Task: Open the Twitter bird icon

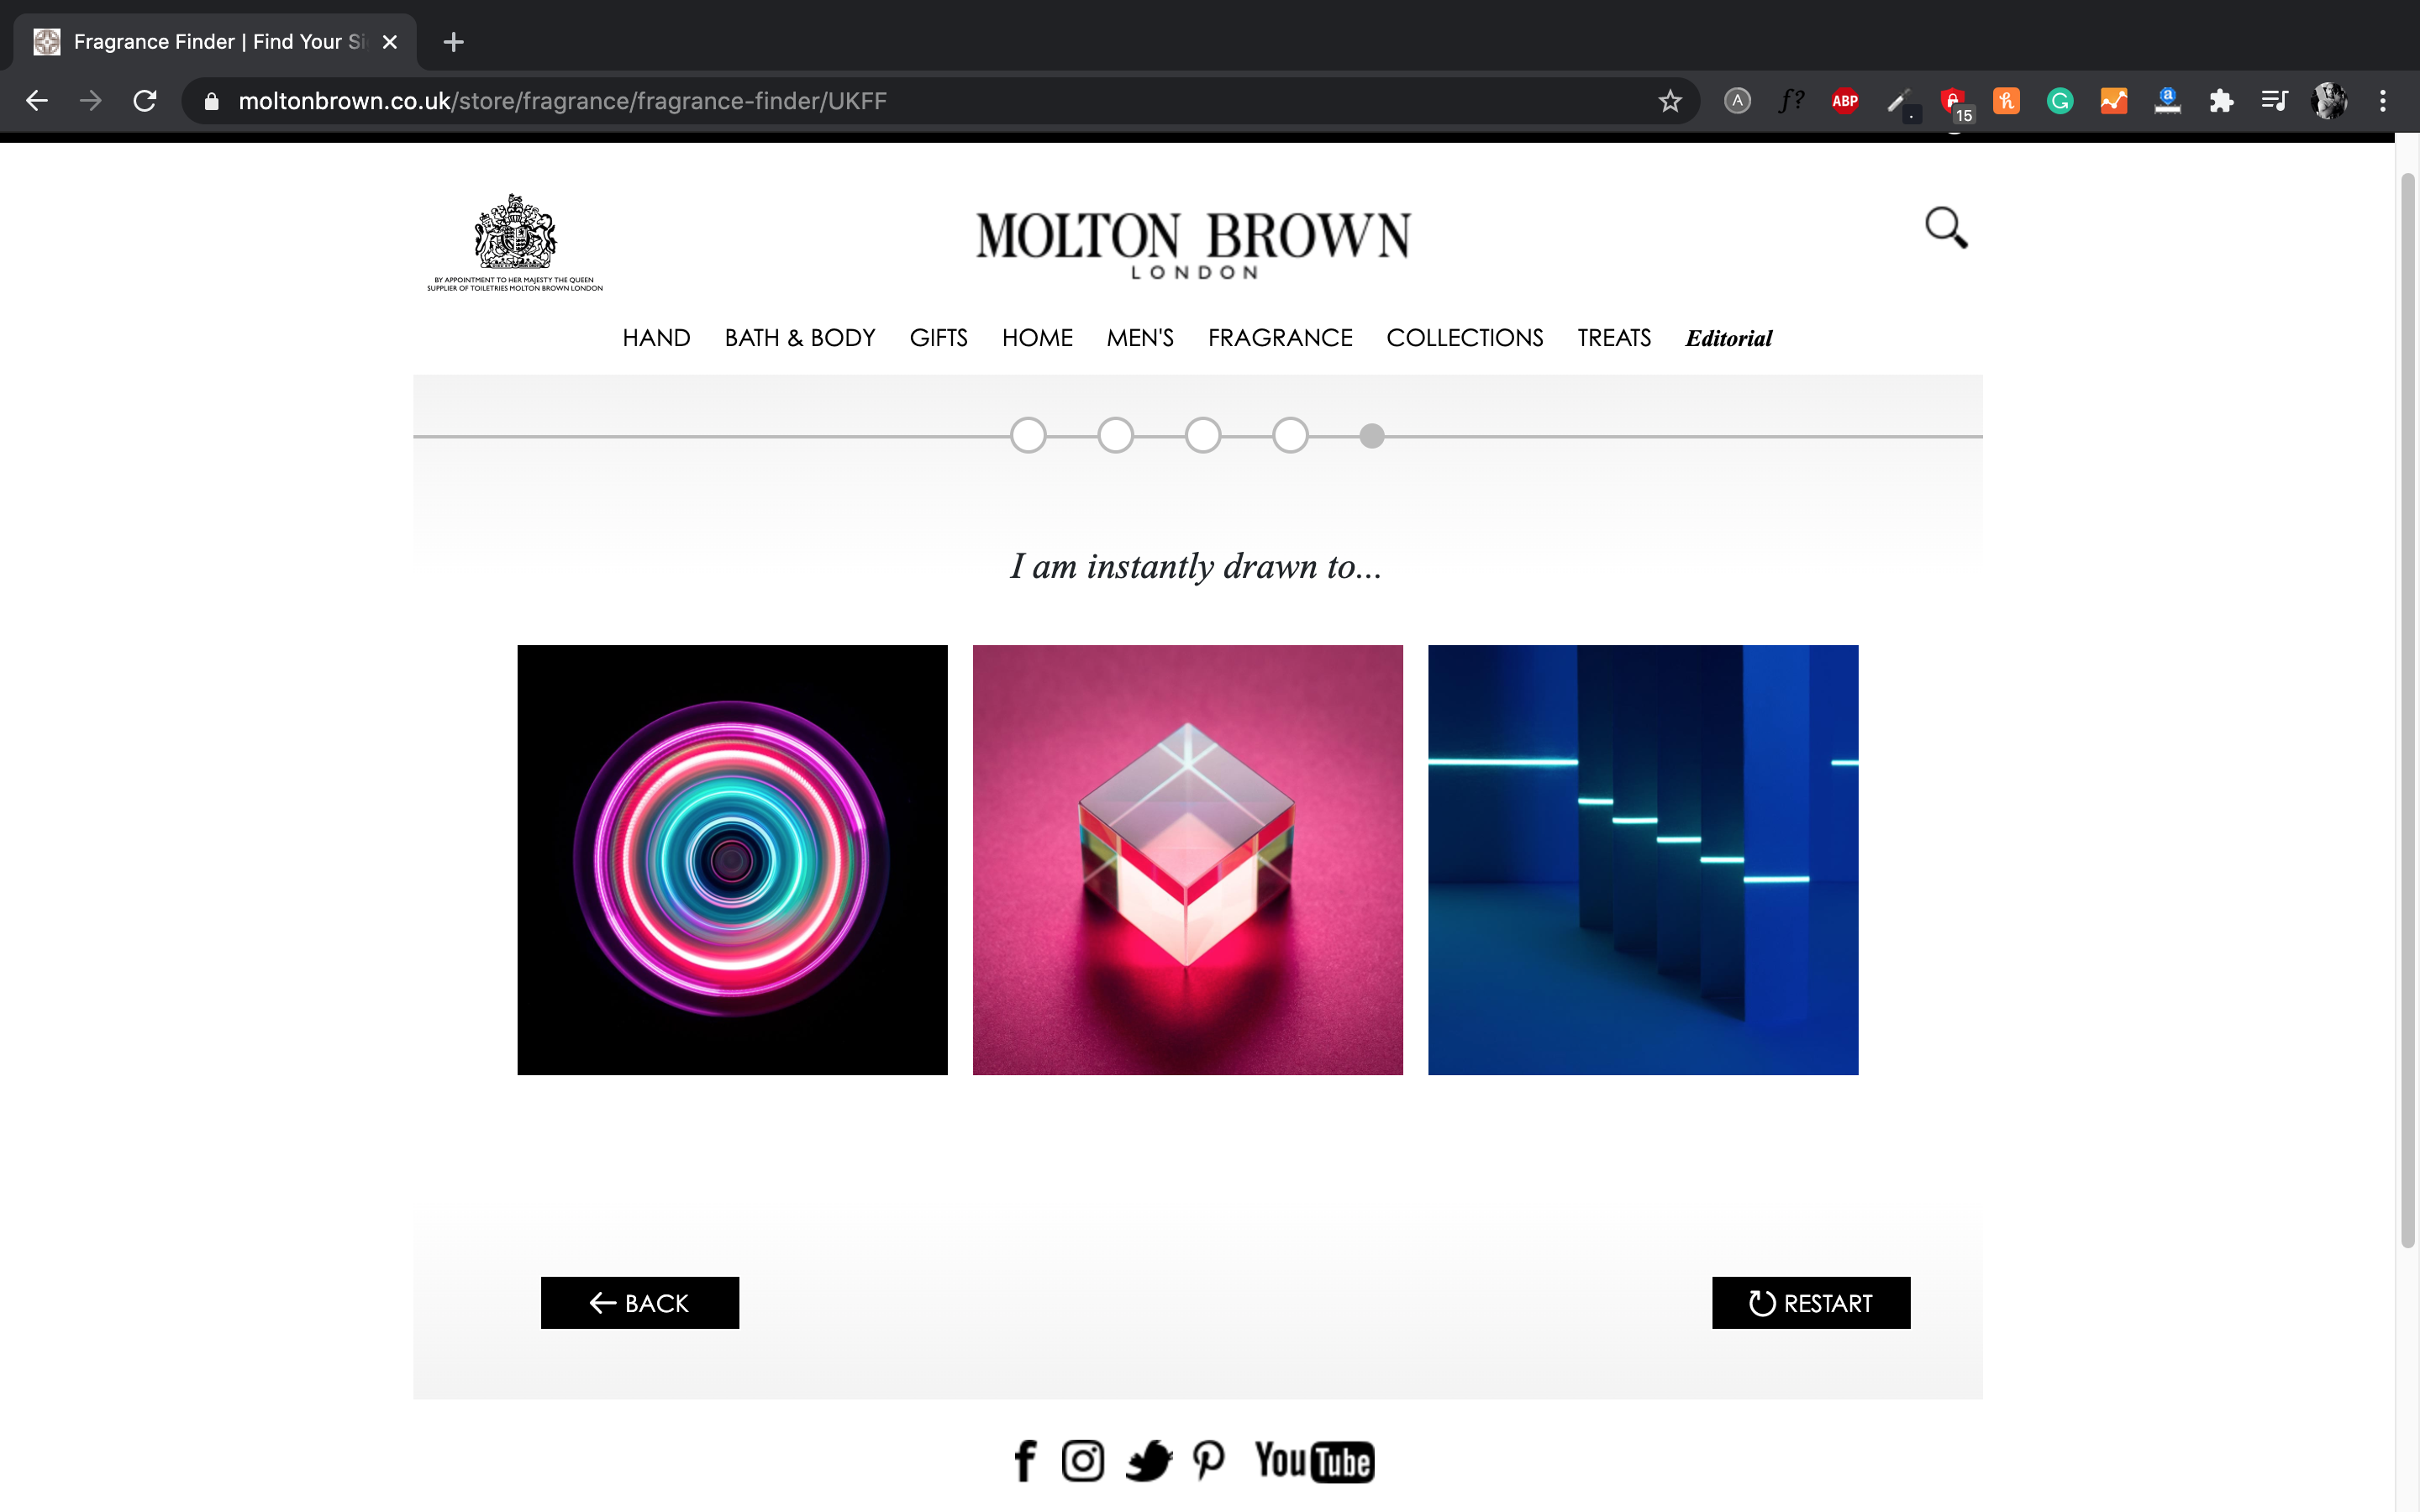Action: tap(1149, 1461)
